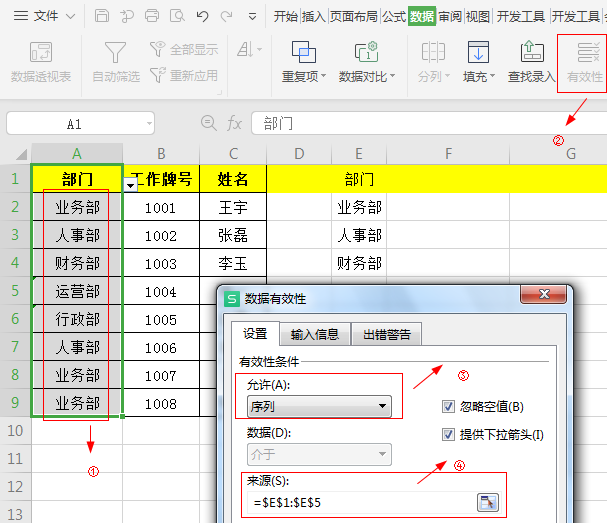Toggle the 忽略空值 checkbox
This screenshot has height=523, width=607.
point(449,407)
